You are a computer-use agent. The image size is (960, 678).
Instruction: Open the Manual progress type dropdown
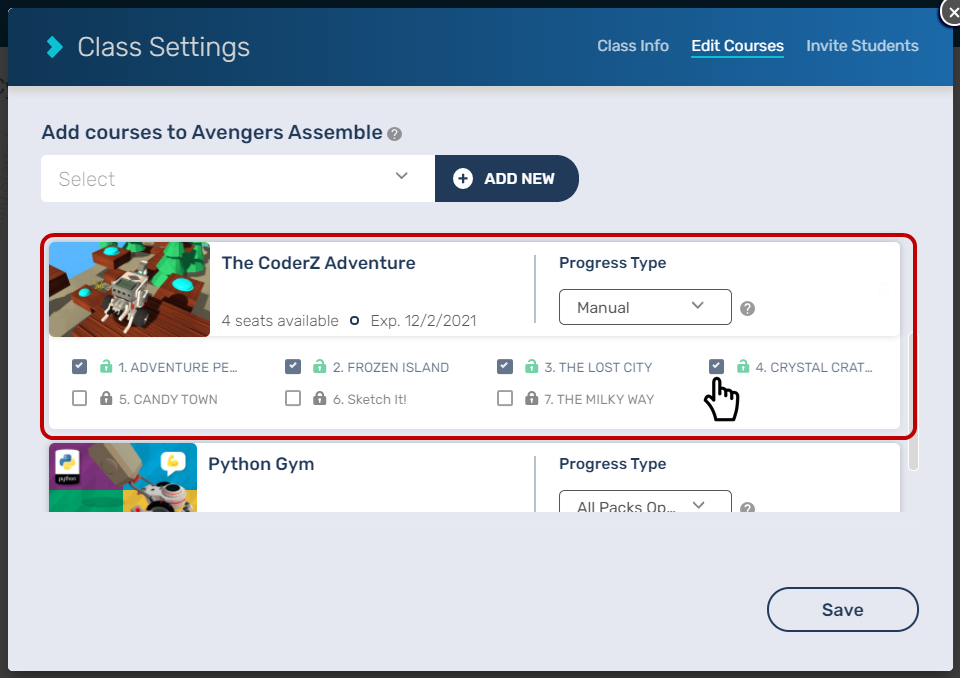pyautogui.click(x=645, y=307)
